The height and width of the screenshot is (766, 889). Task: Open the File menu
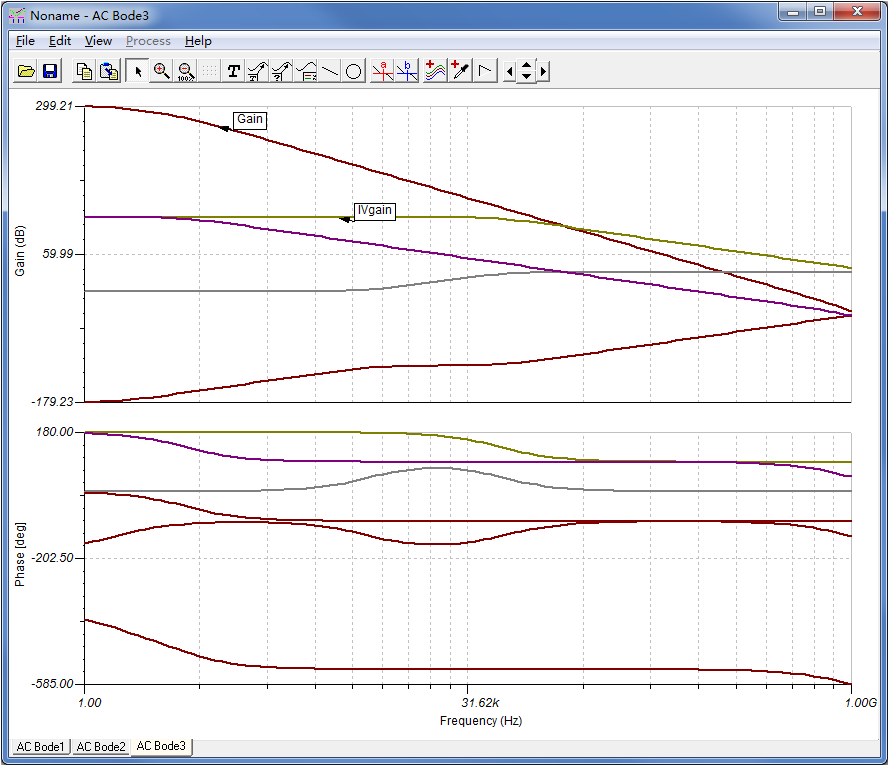tap(25, 41)
